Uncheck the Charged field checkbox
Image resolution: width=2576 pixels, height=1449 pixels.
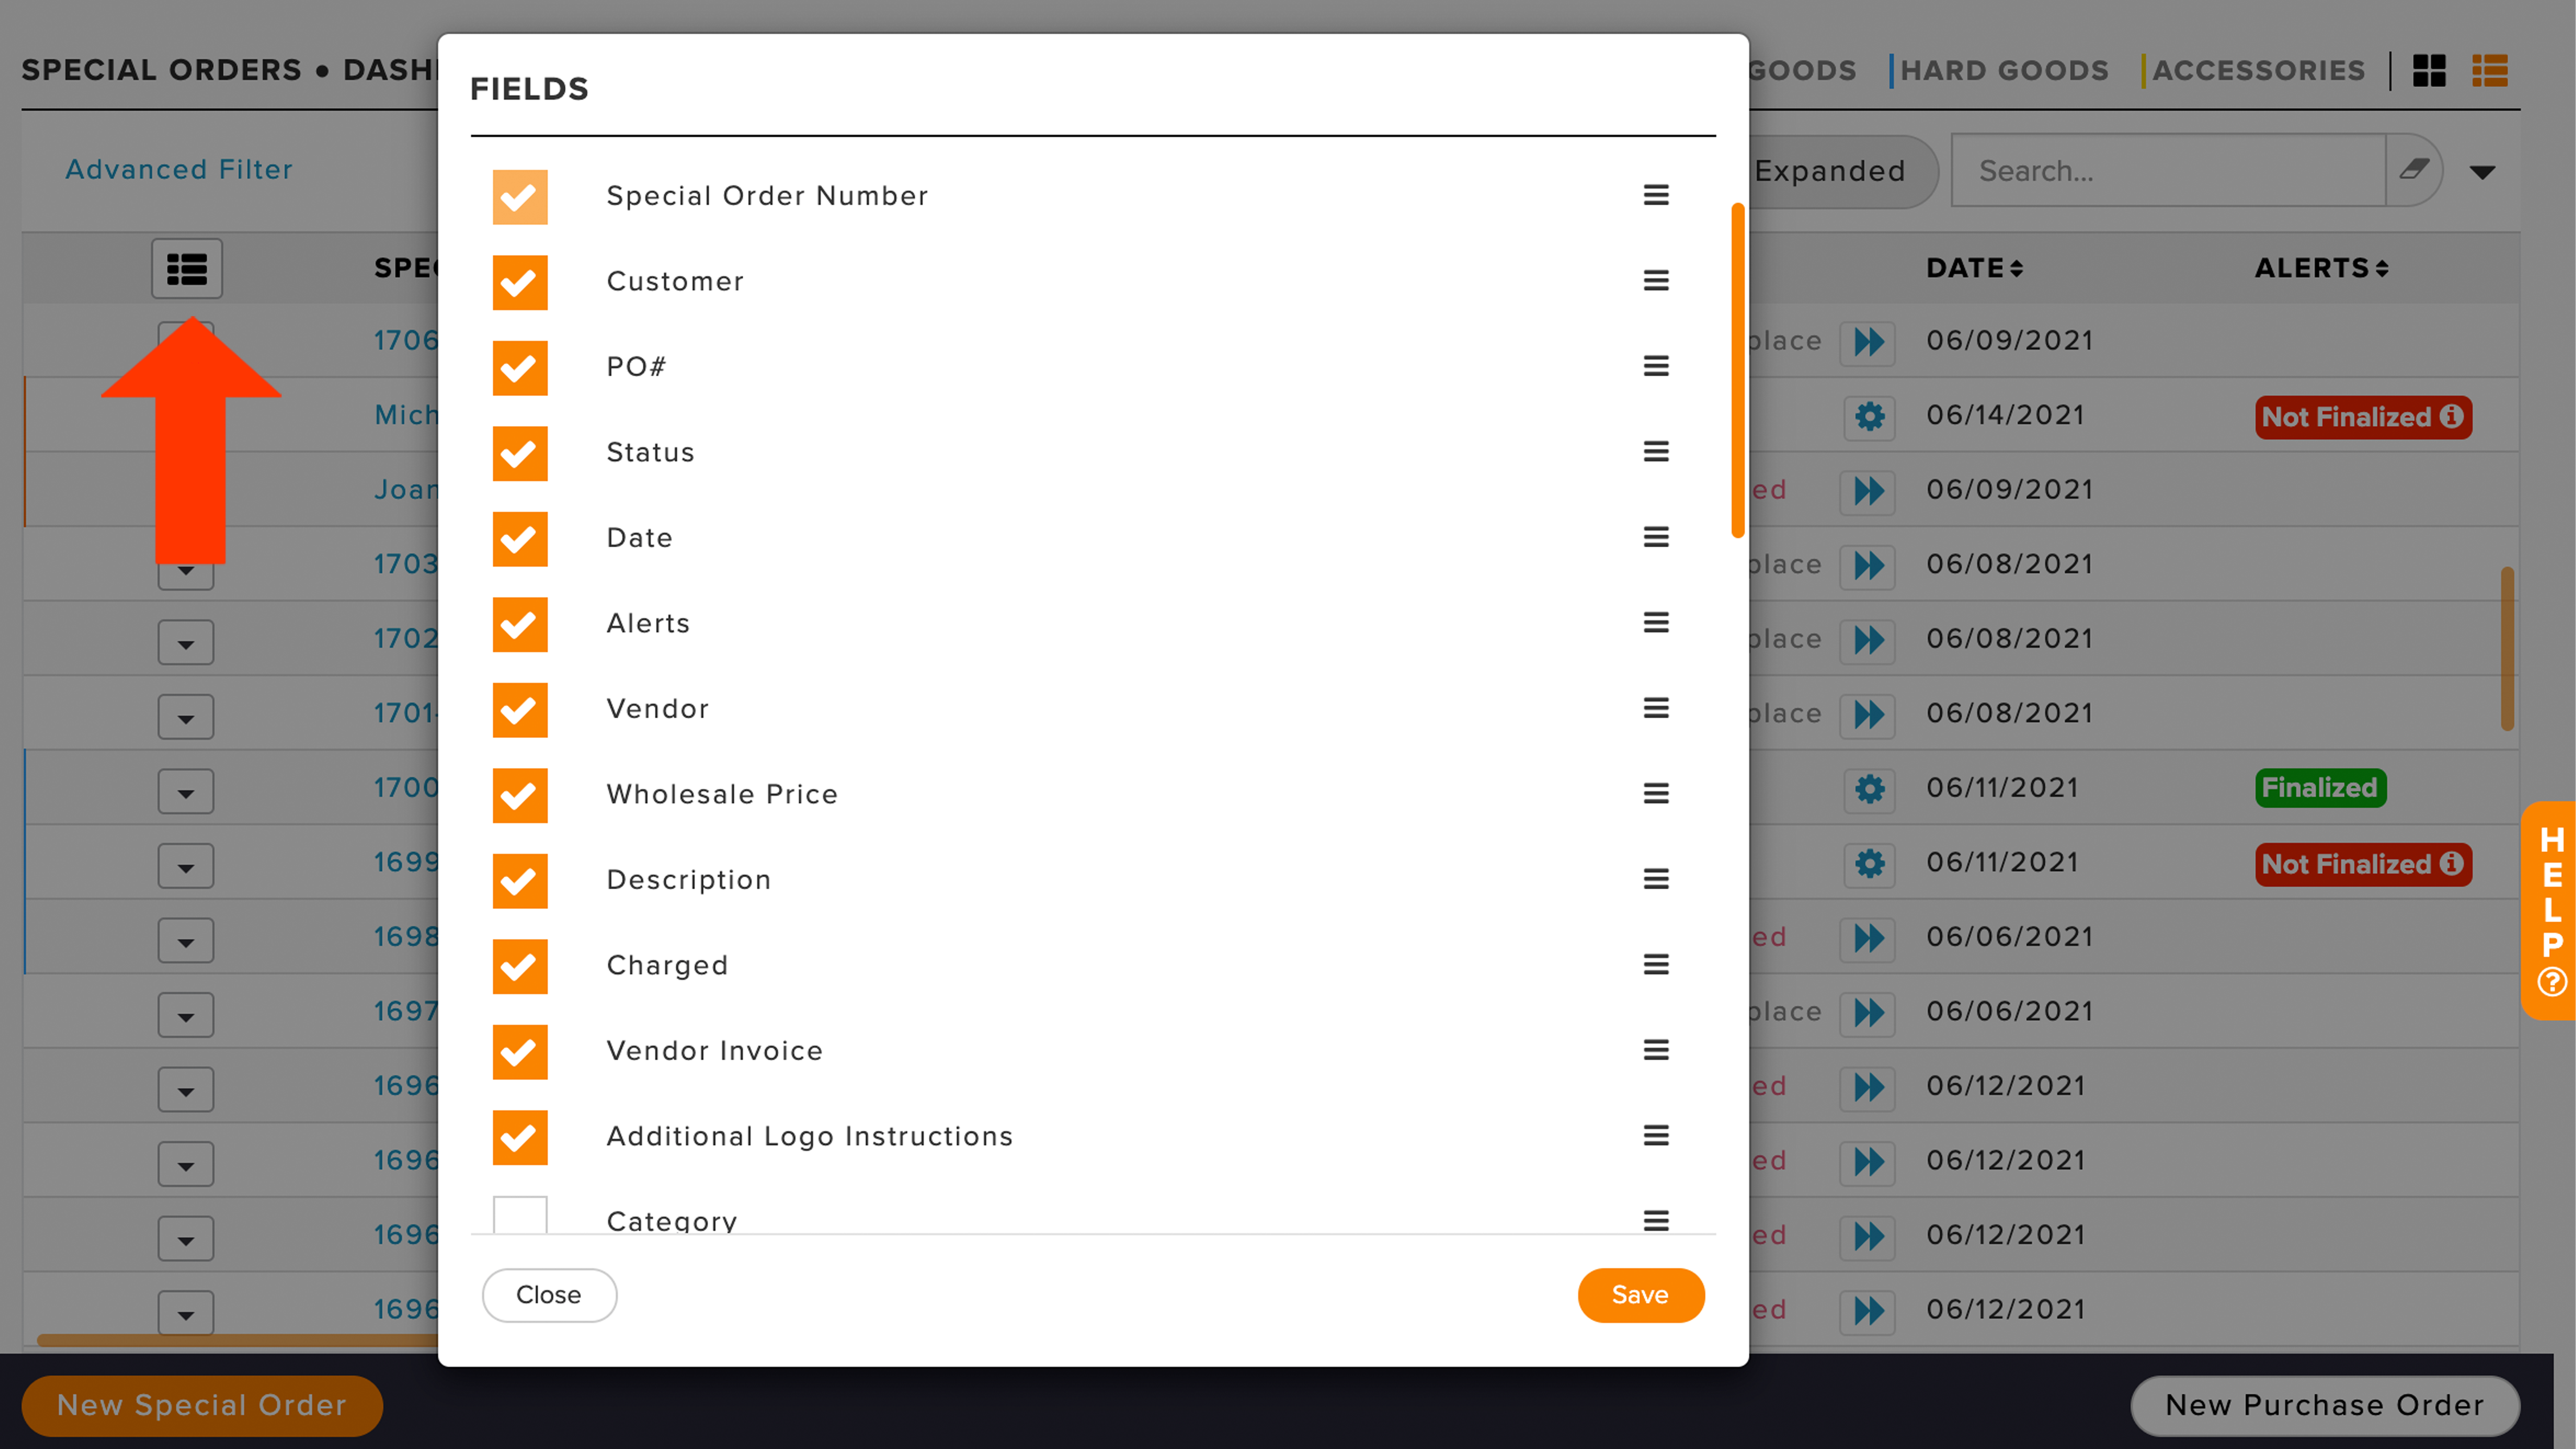[520, 966]
